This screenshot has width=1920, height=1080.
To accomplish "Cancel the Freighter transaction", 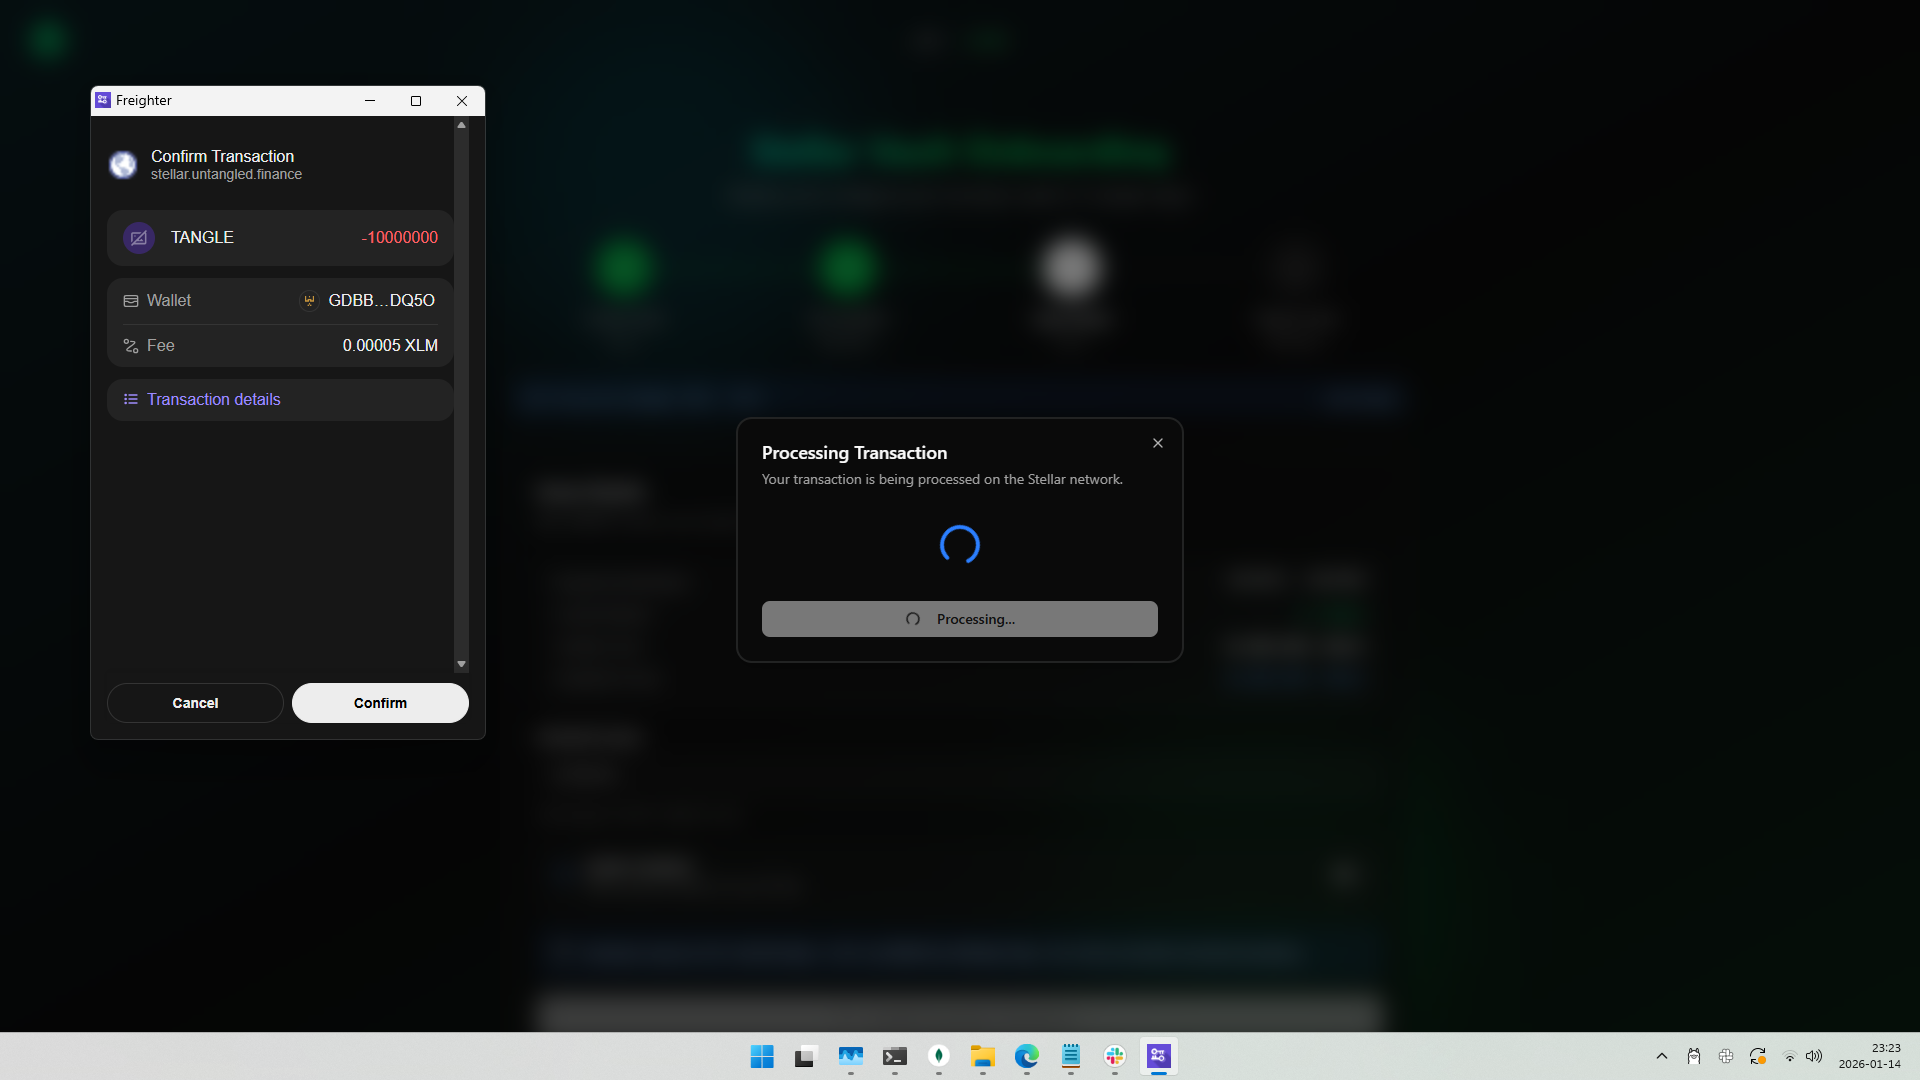I will point(195,702).
